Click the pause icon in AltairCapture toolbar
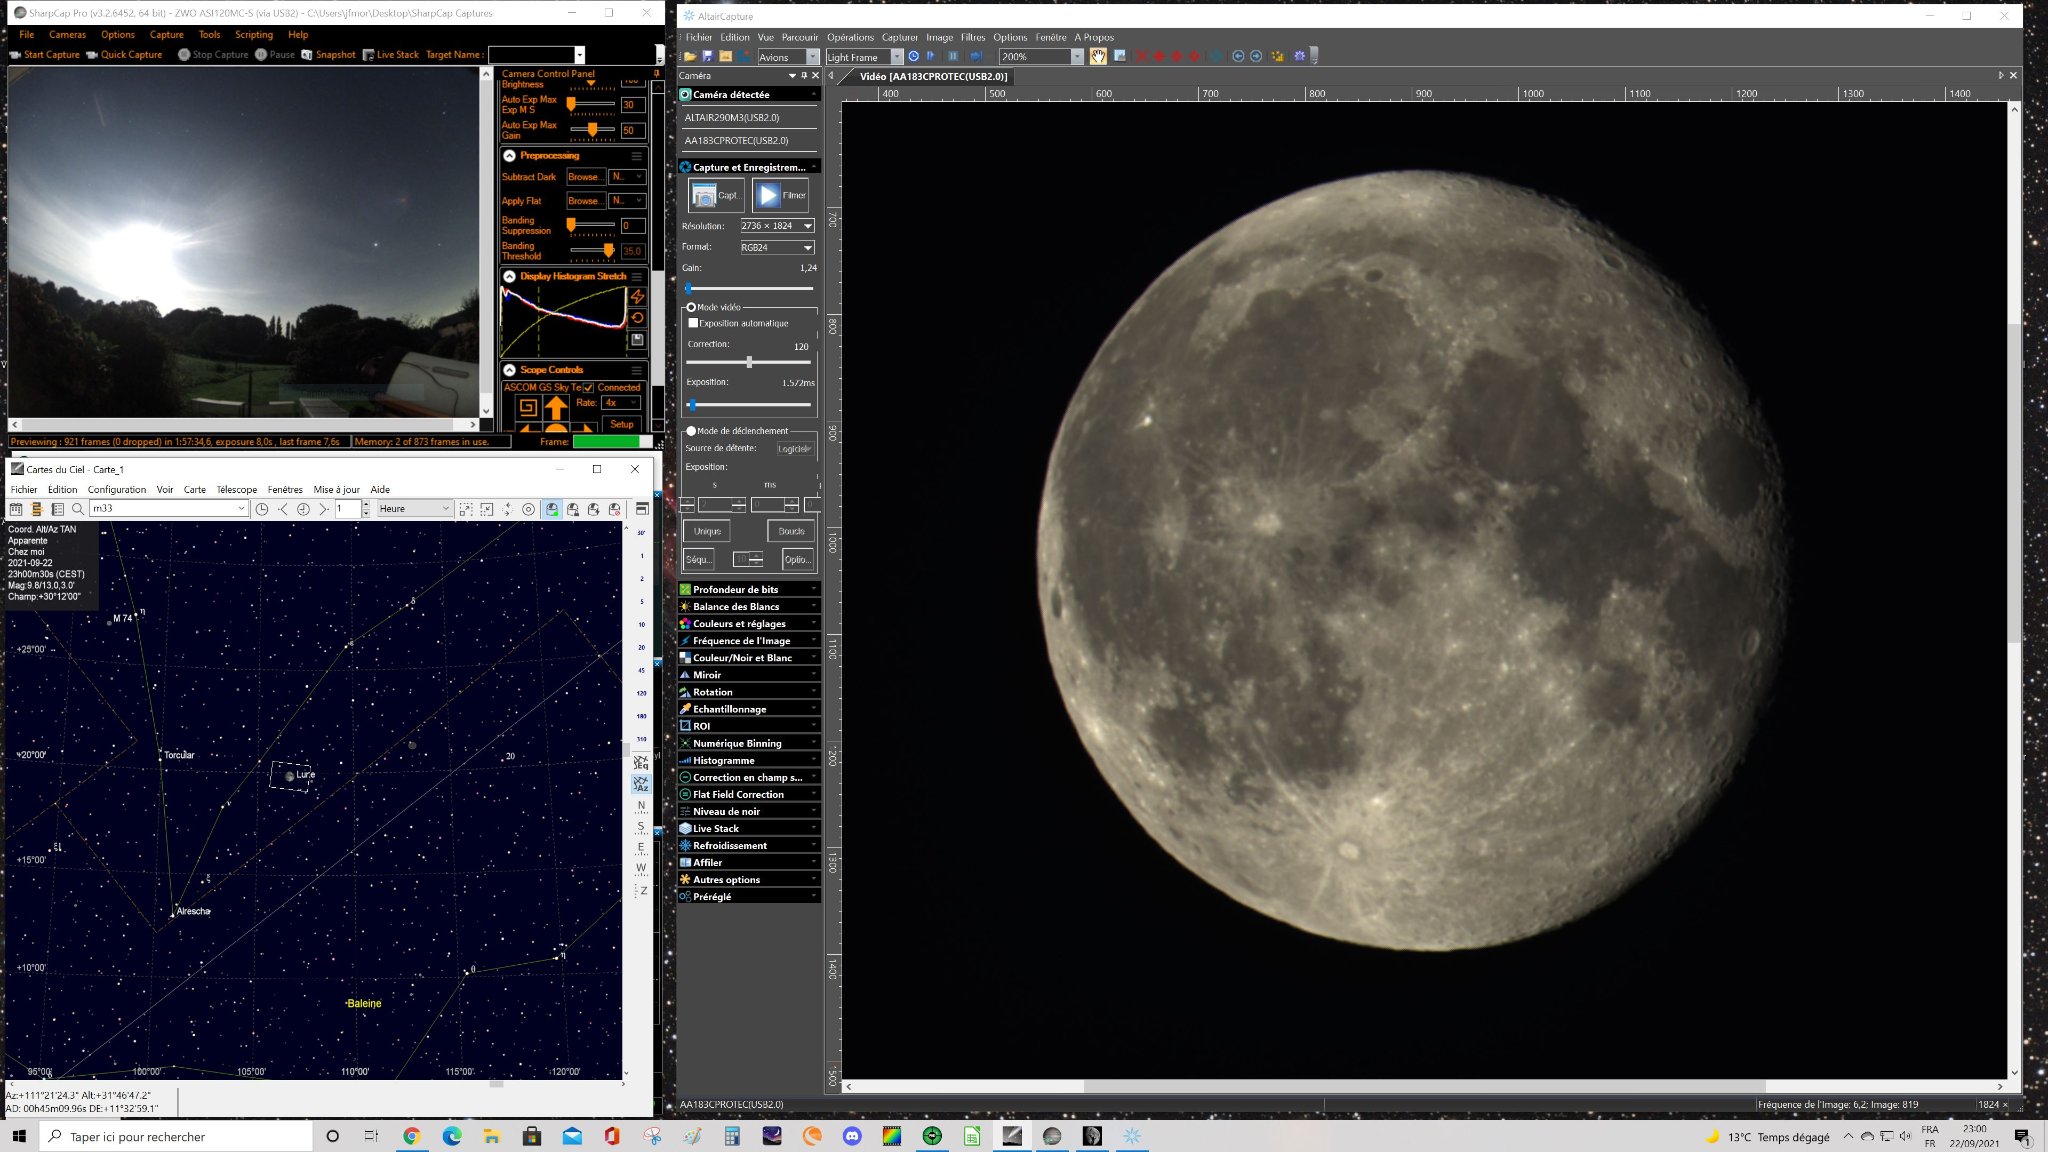This screenshot has width=2048, height=1152. tap(953, 57)
